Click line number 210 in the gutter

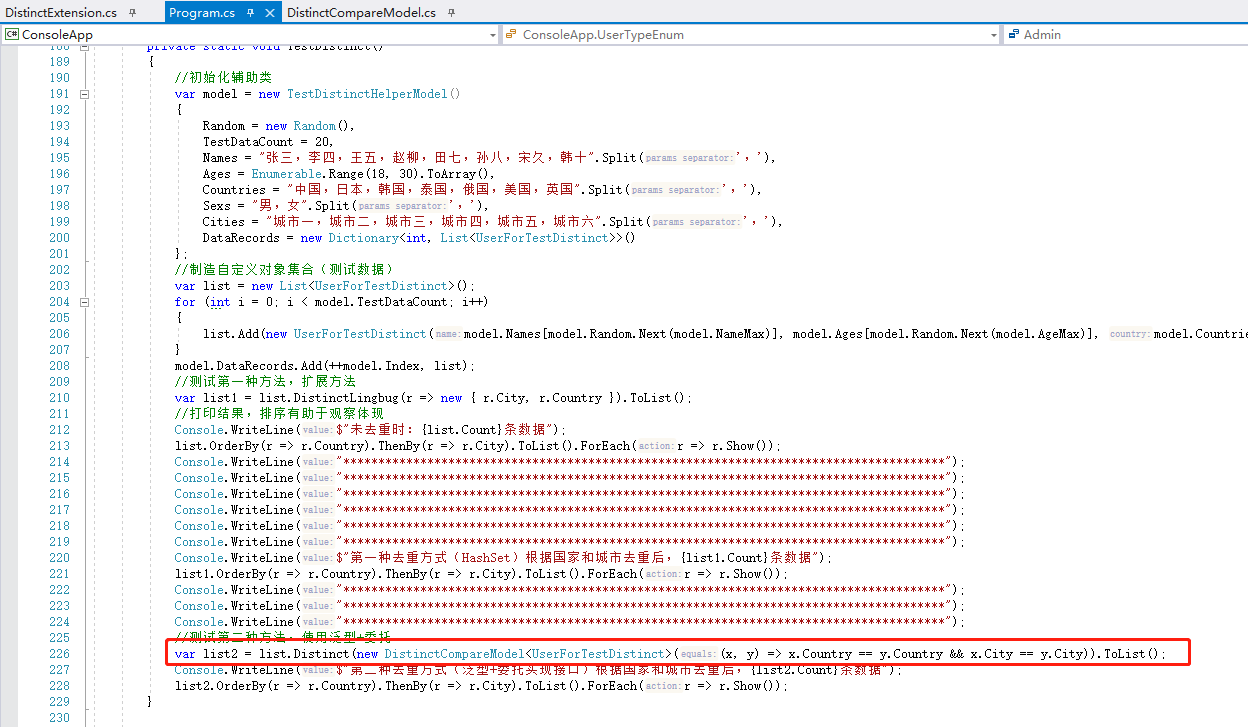(59, 398)
